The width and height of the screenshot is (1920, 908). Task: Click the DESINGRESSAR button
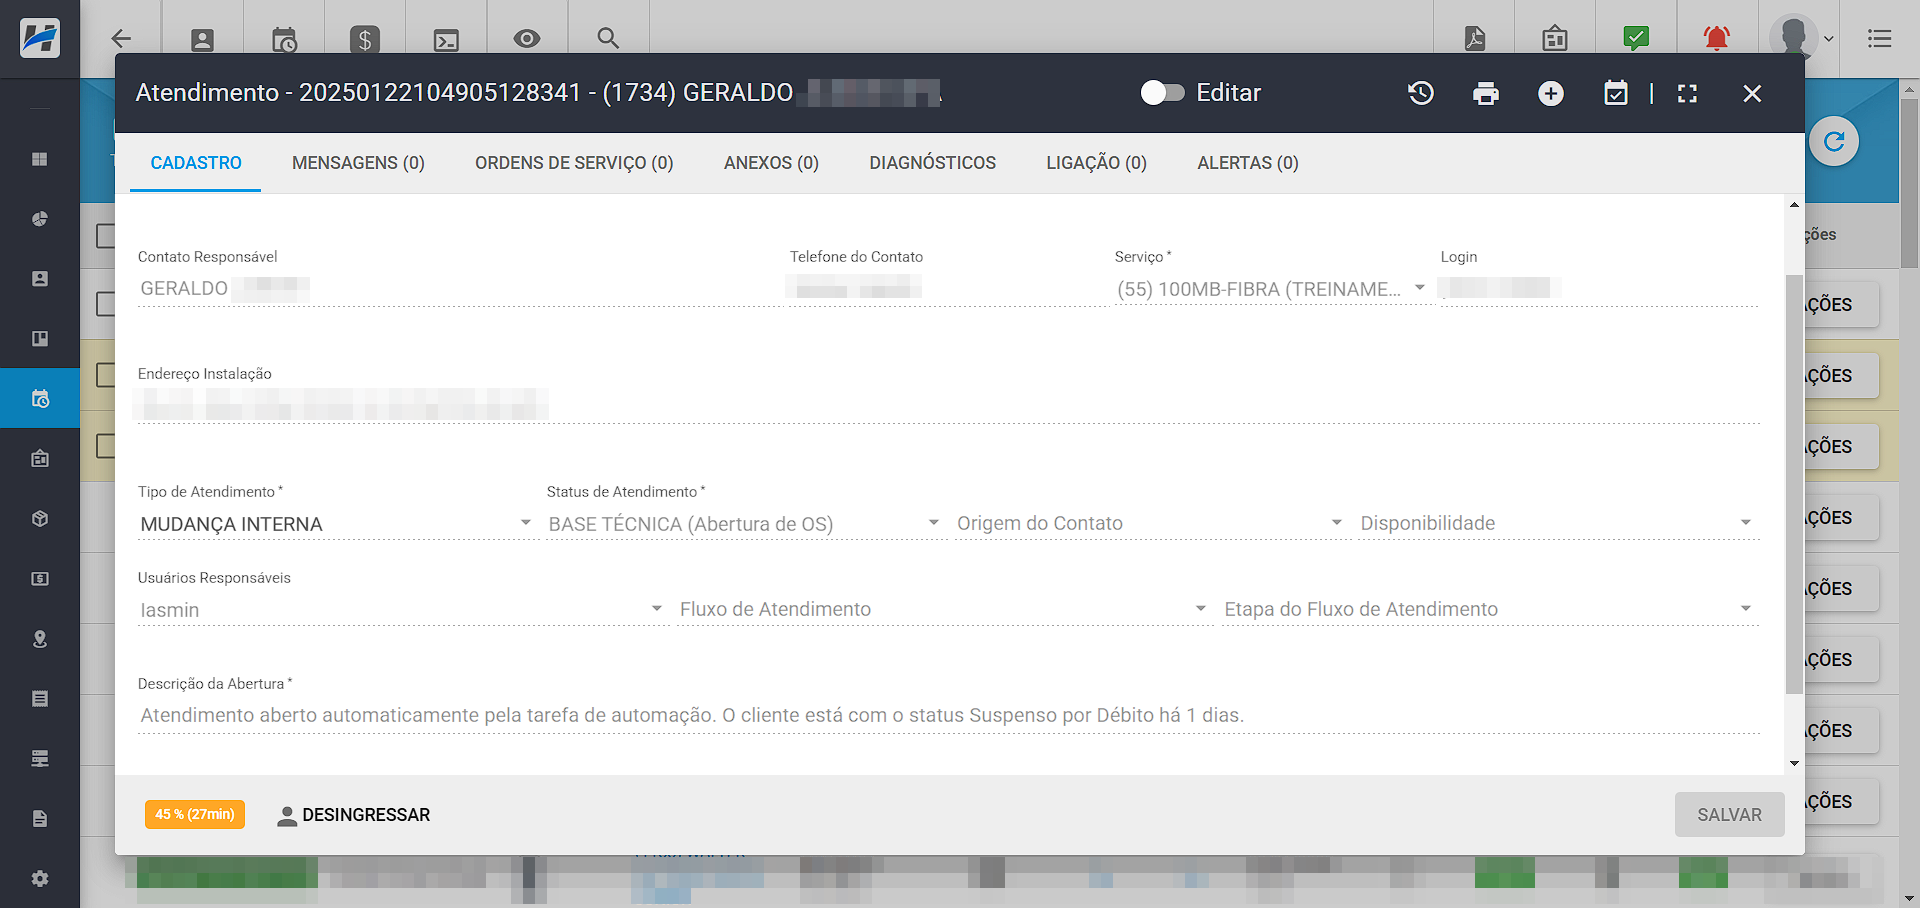tap(354, 815)
